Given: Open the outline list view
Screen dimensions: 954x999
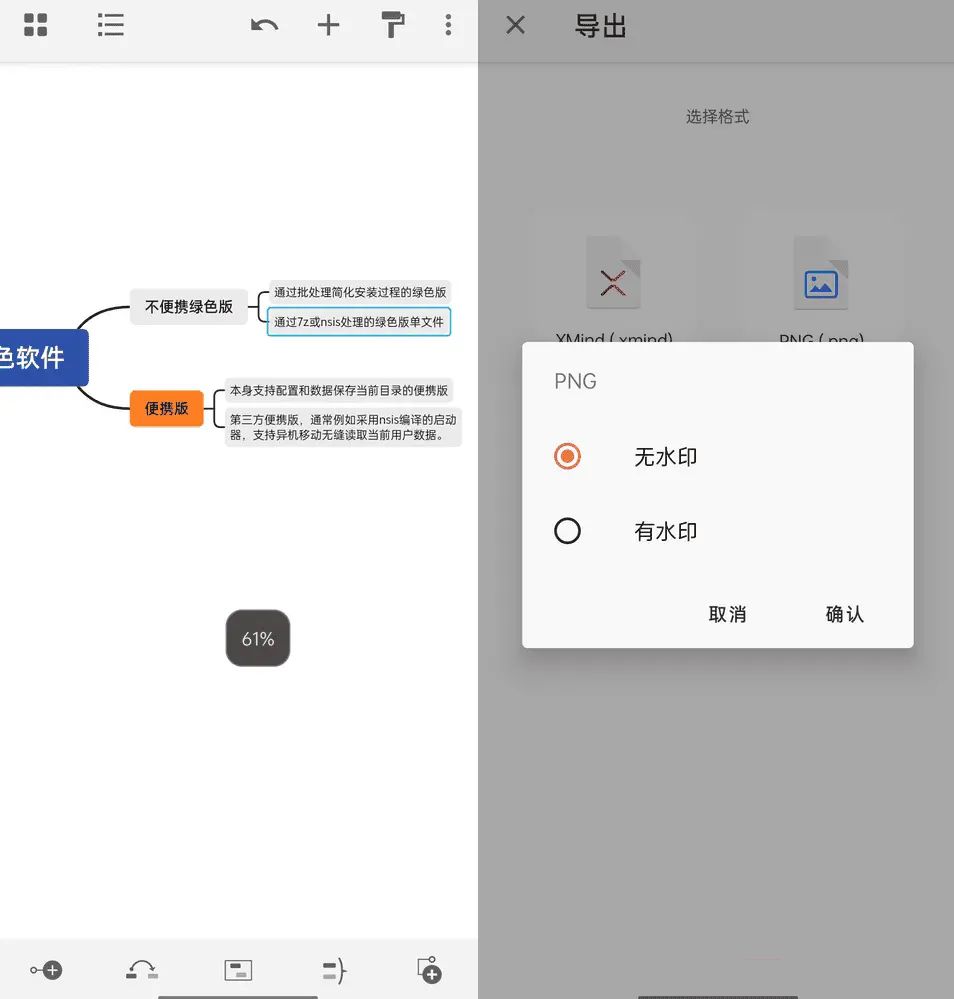Looking at the screenshot, I should (x=110, y=25).
